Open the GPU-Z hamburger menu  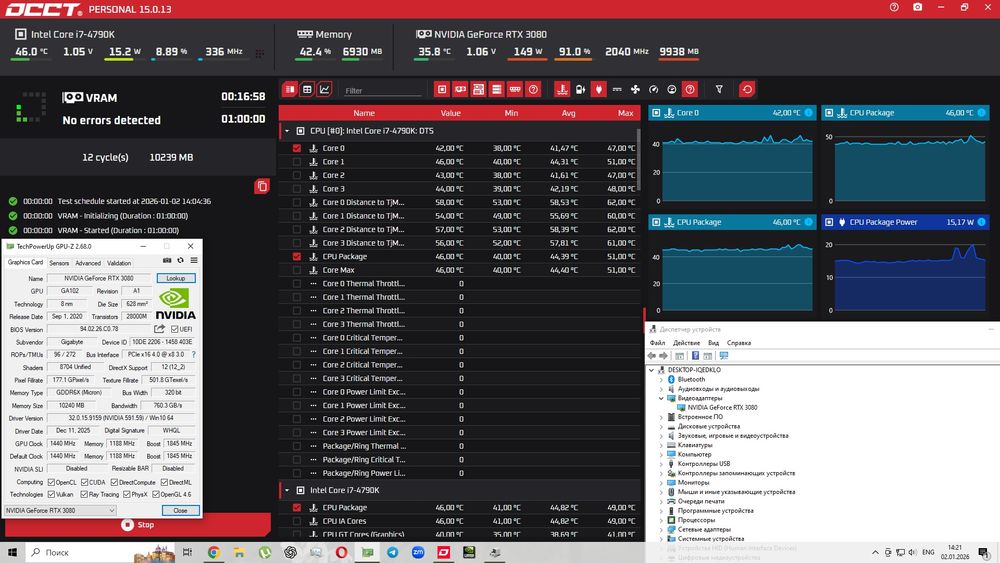pyautogui.click(x=194, y=260)
